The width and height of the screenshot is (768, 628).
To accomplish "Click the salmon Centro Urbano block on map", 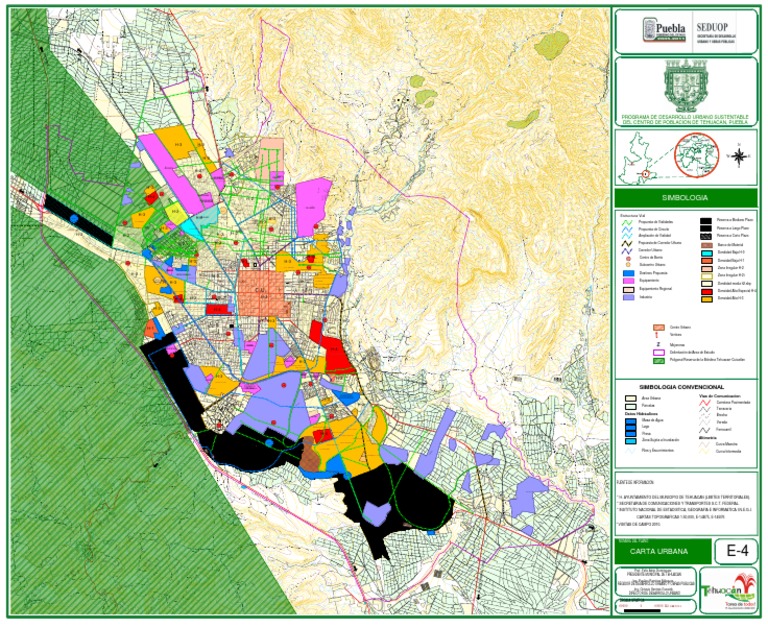I will click(262, 293).
